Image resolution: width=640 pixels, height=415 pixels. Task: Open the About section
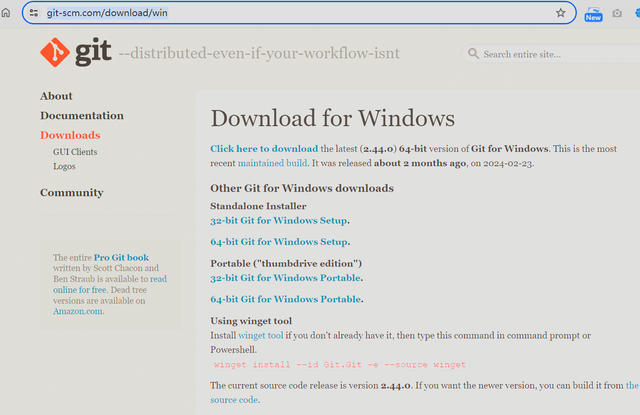click(56, 96)
